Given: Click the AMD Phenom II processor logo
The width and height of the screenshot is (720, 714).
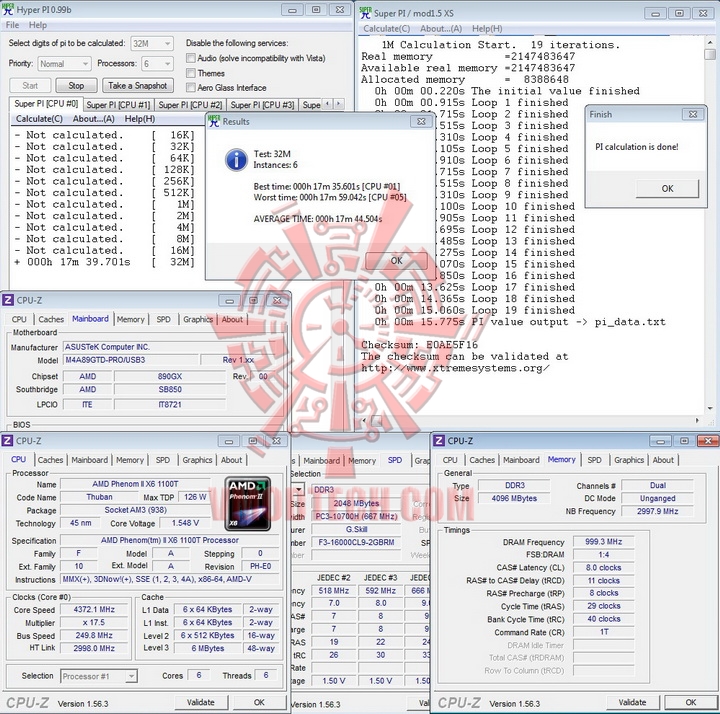Looking at the screenshot, I should 248,504.
